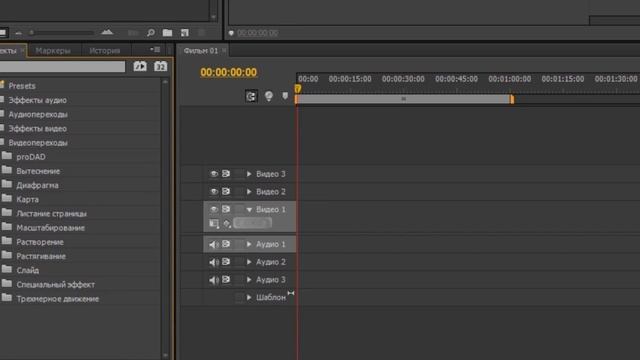Hide Видео 3 track with eye icon
The image size is (640, 360).
click(x=214, y=174)
